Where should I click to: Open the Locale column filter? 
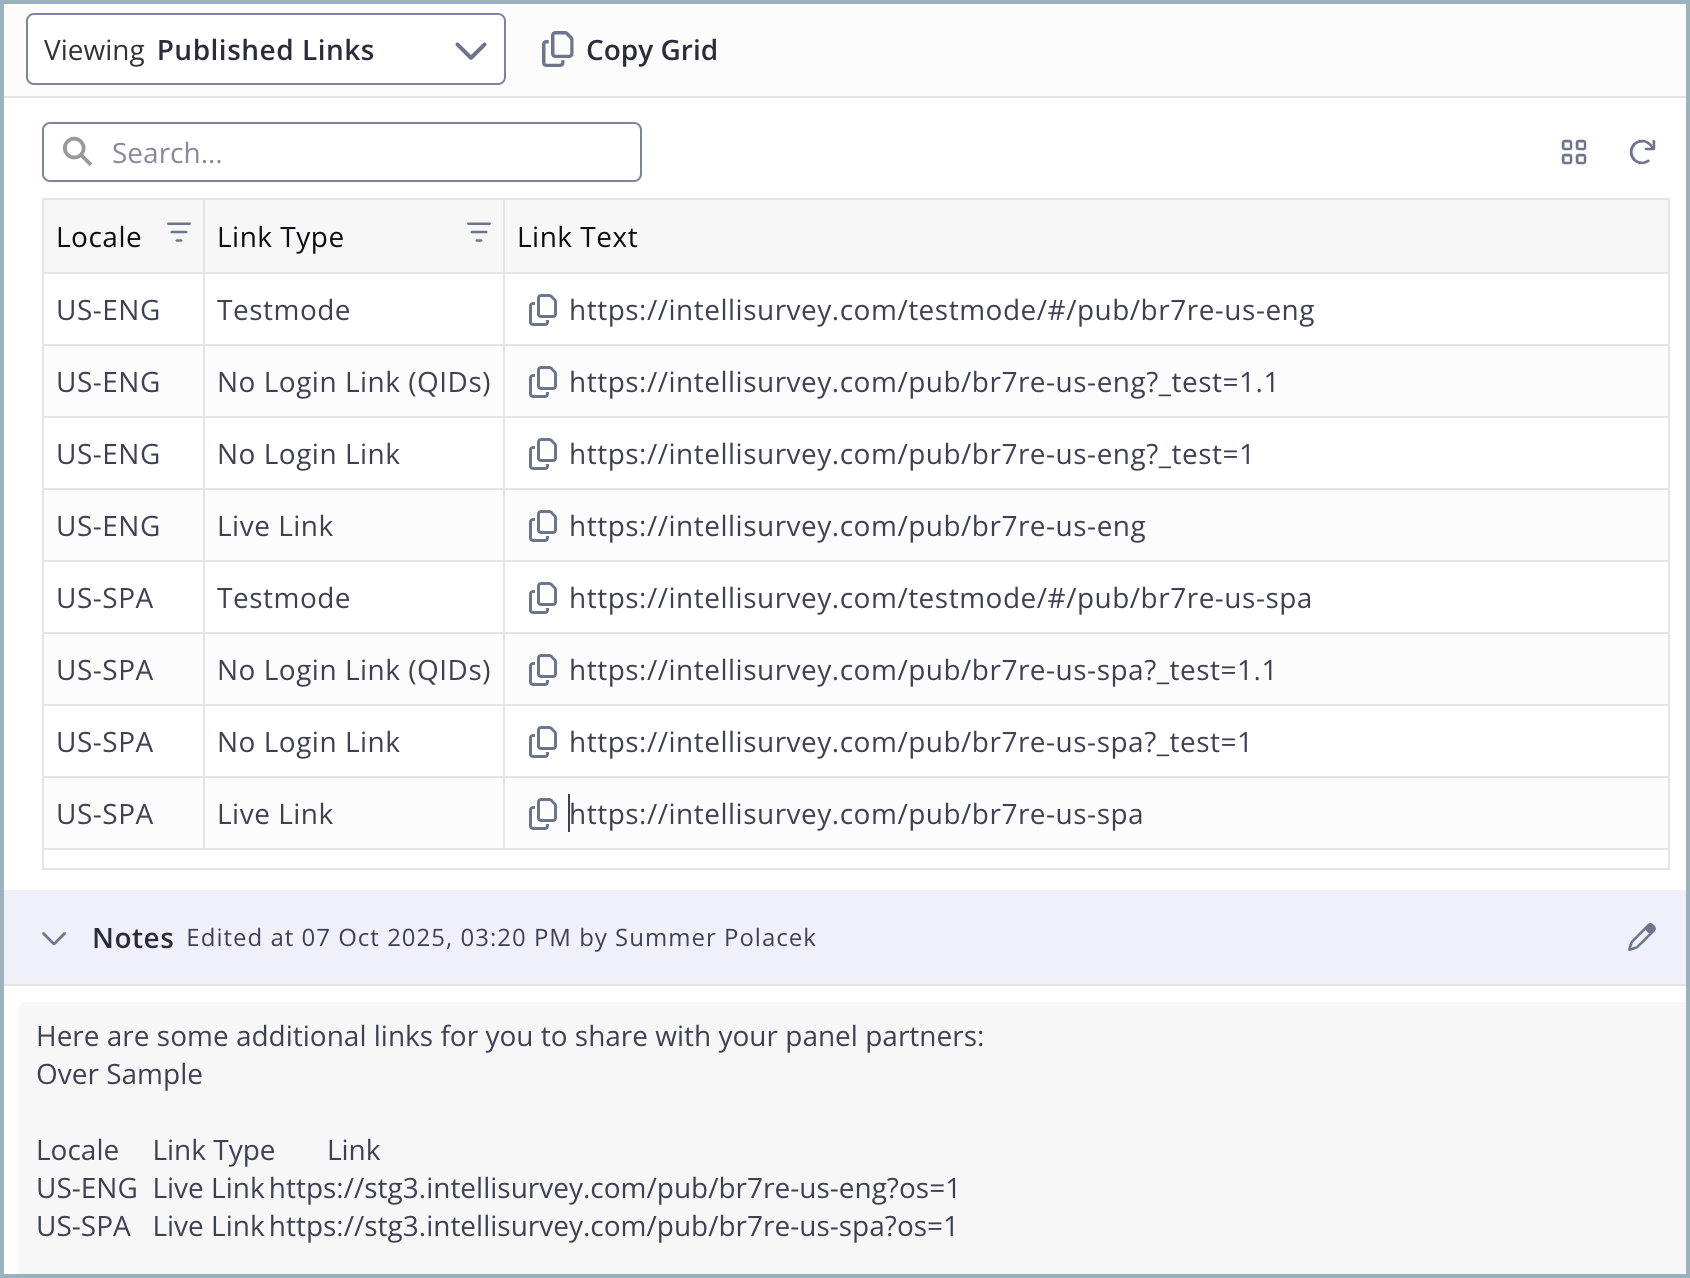pos(179,234)
